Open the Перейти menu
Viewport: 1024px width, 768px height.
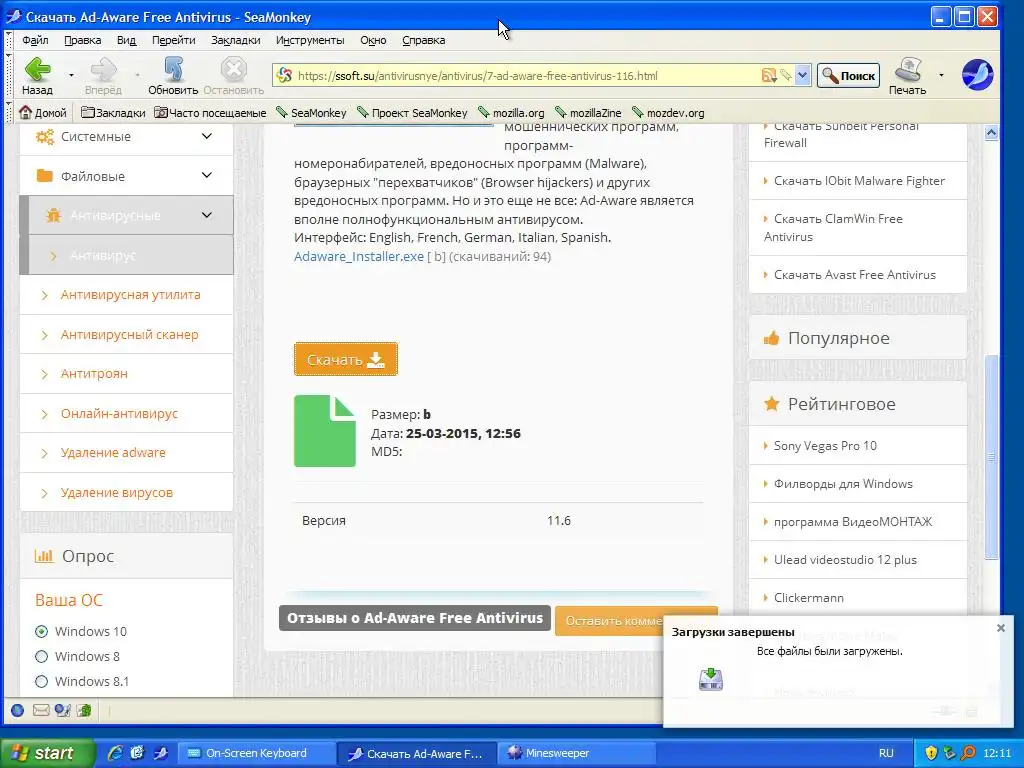tap(174, 40)
